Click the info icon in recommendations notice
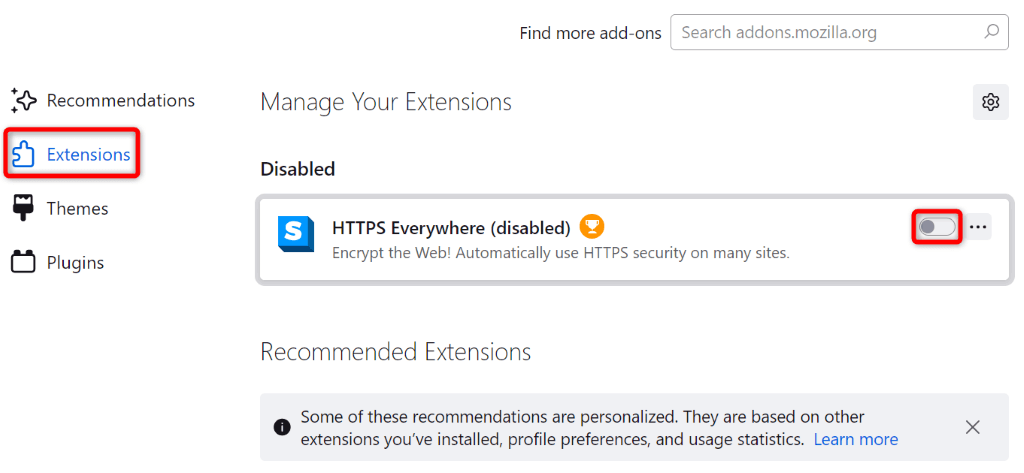The image size is (1024, 473). tap(283, 427)
